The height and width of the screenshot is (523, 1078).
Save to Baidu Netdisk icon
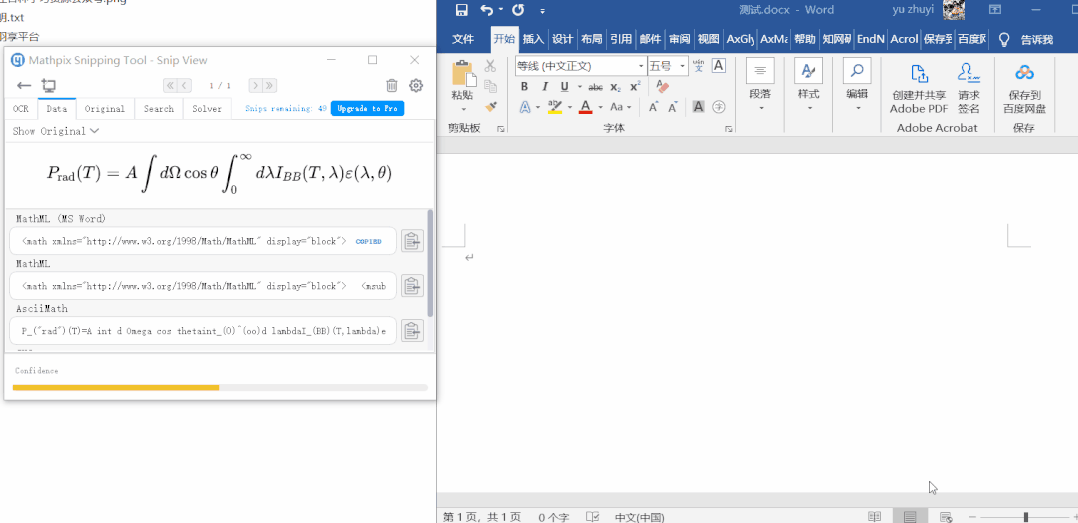point(1024,89)
